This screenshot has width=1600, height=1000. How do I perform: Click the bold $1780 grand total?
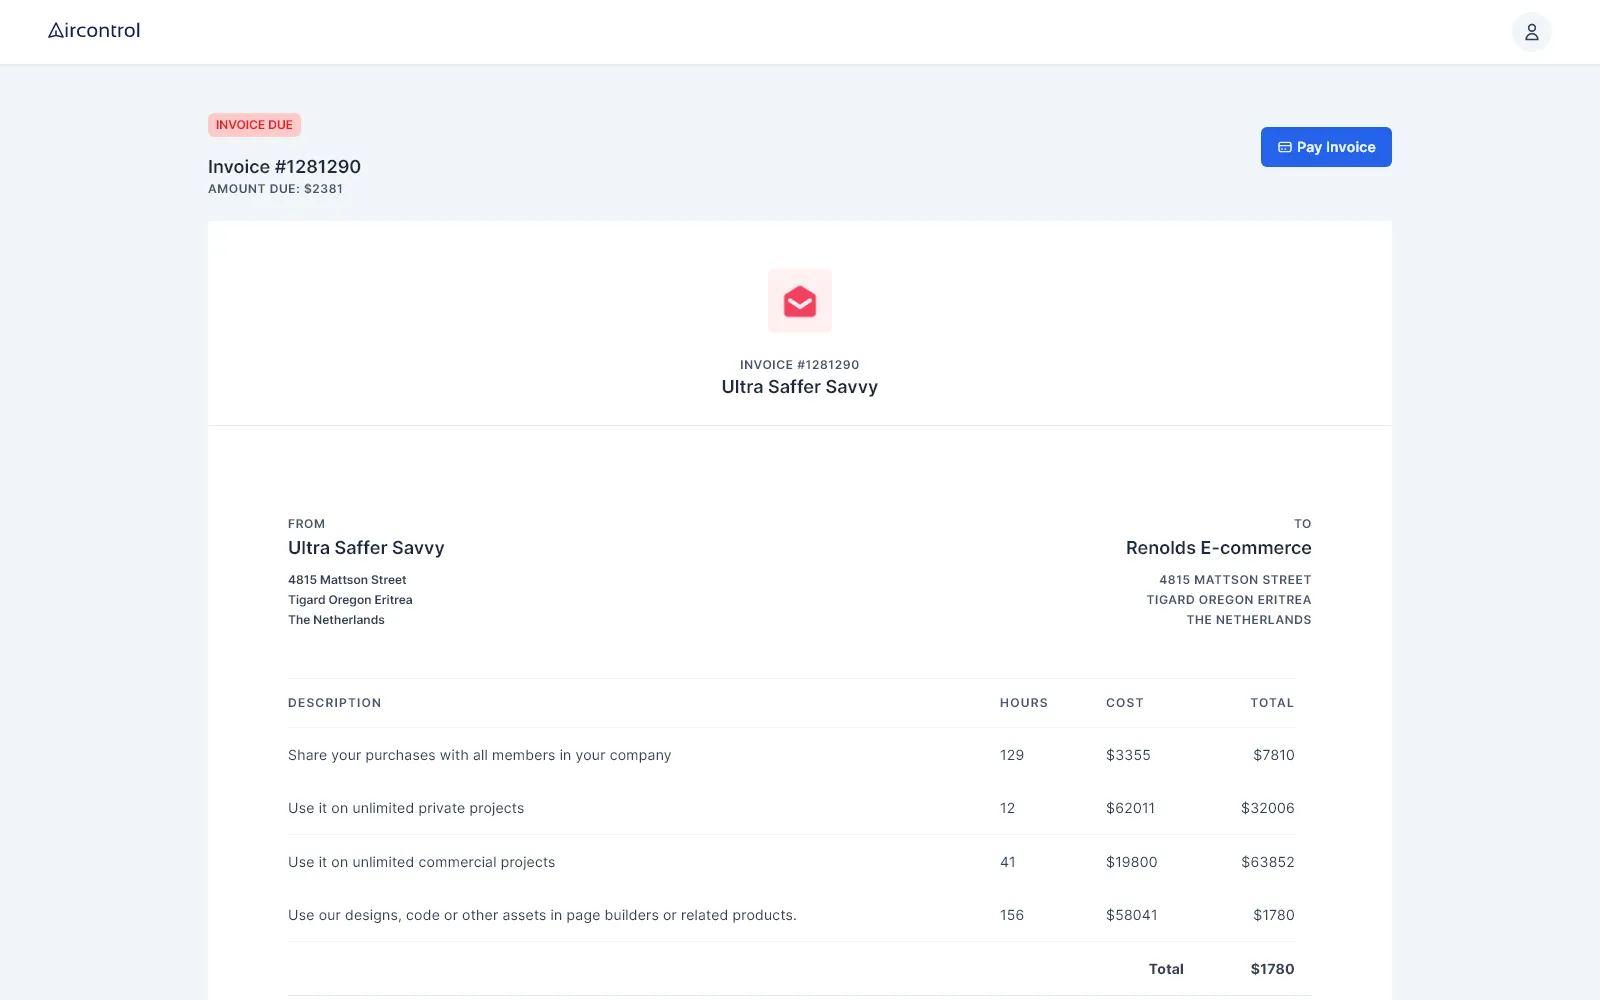click(x=1272, y=969)
